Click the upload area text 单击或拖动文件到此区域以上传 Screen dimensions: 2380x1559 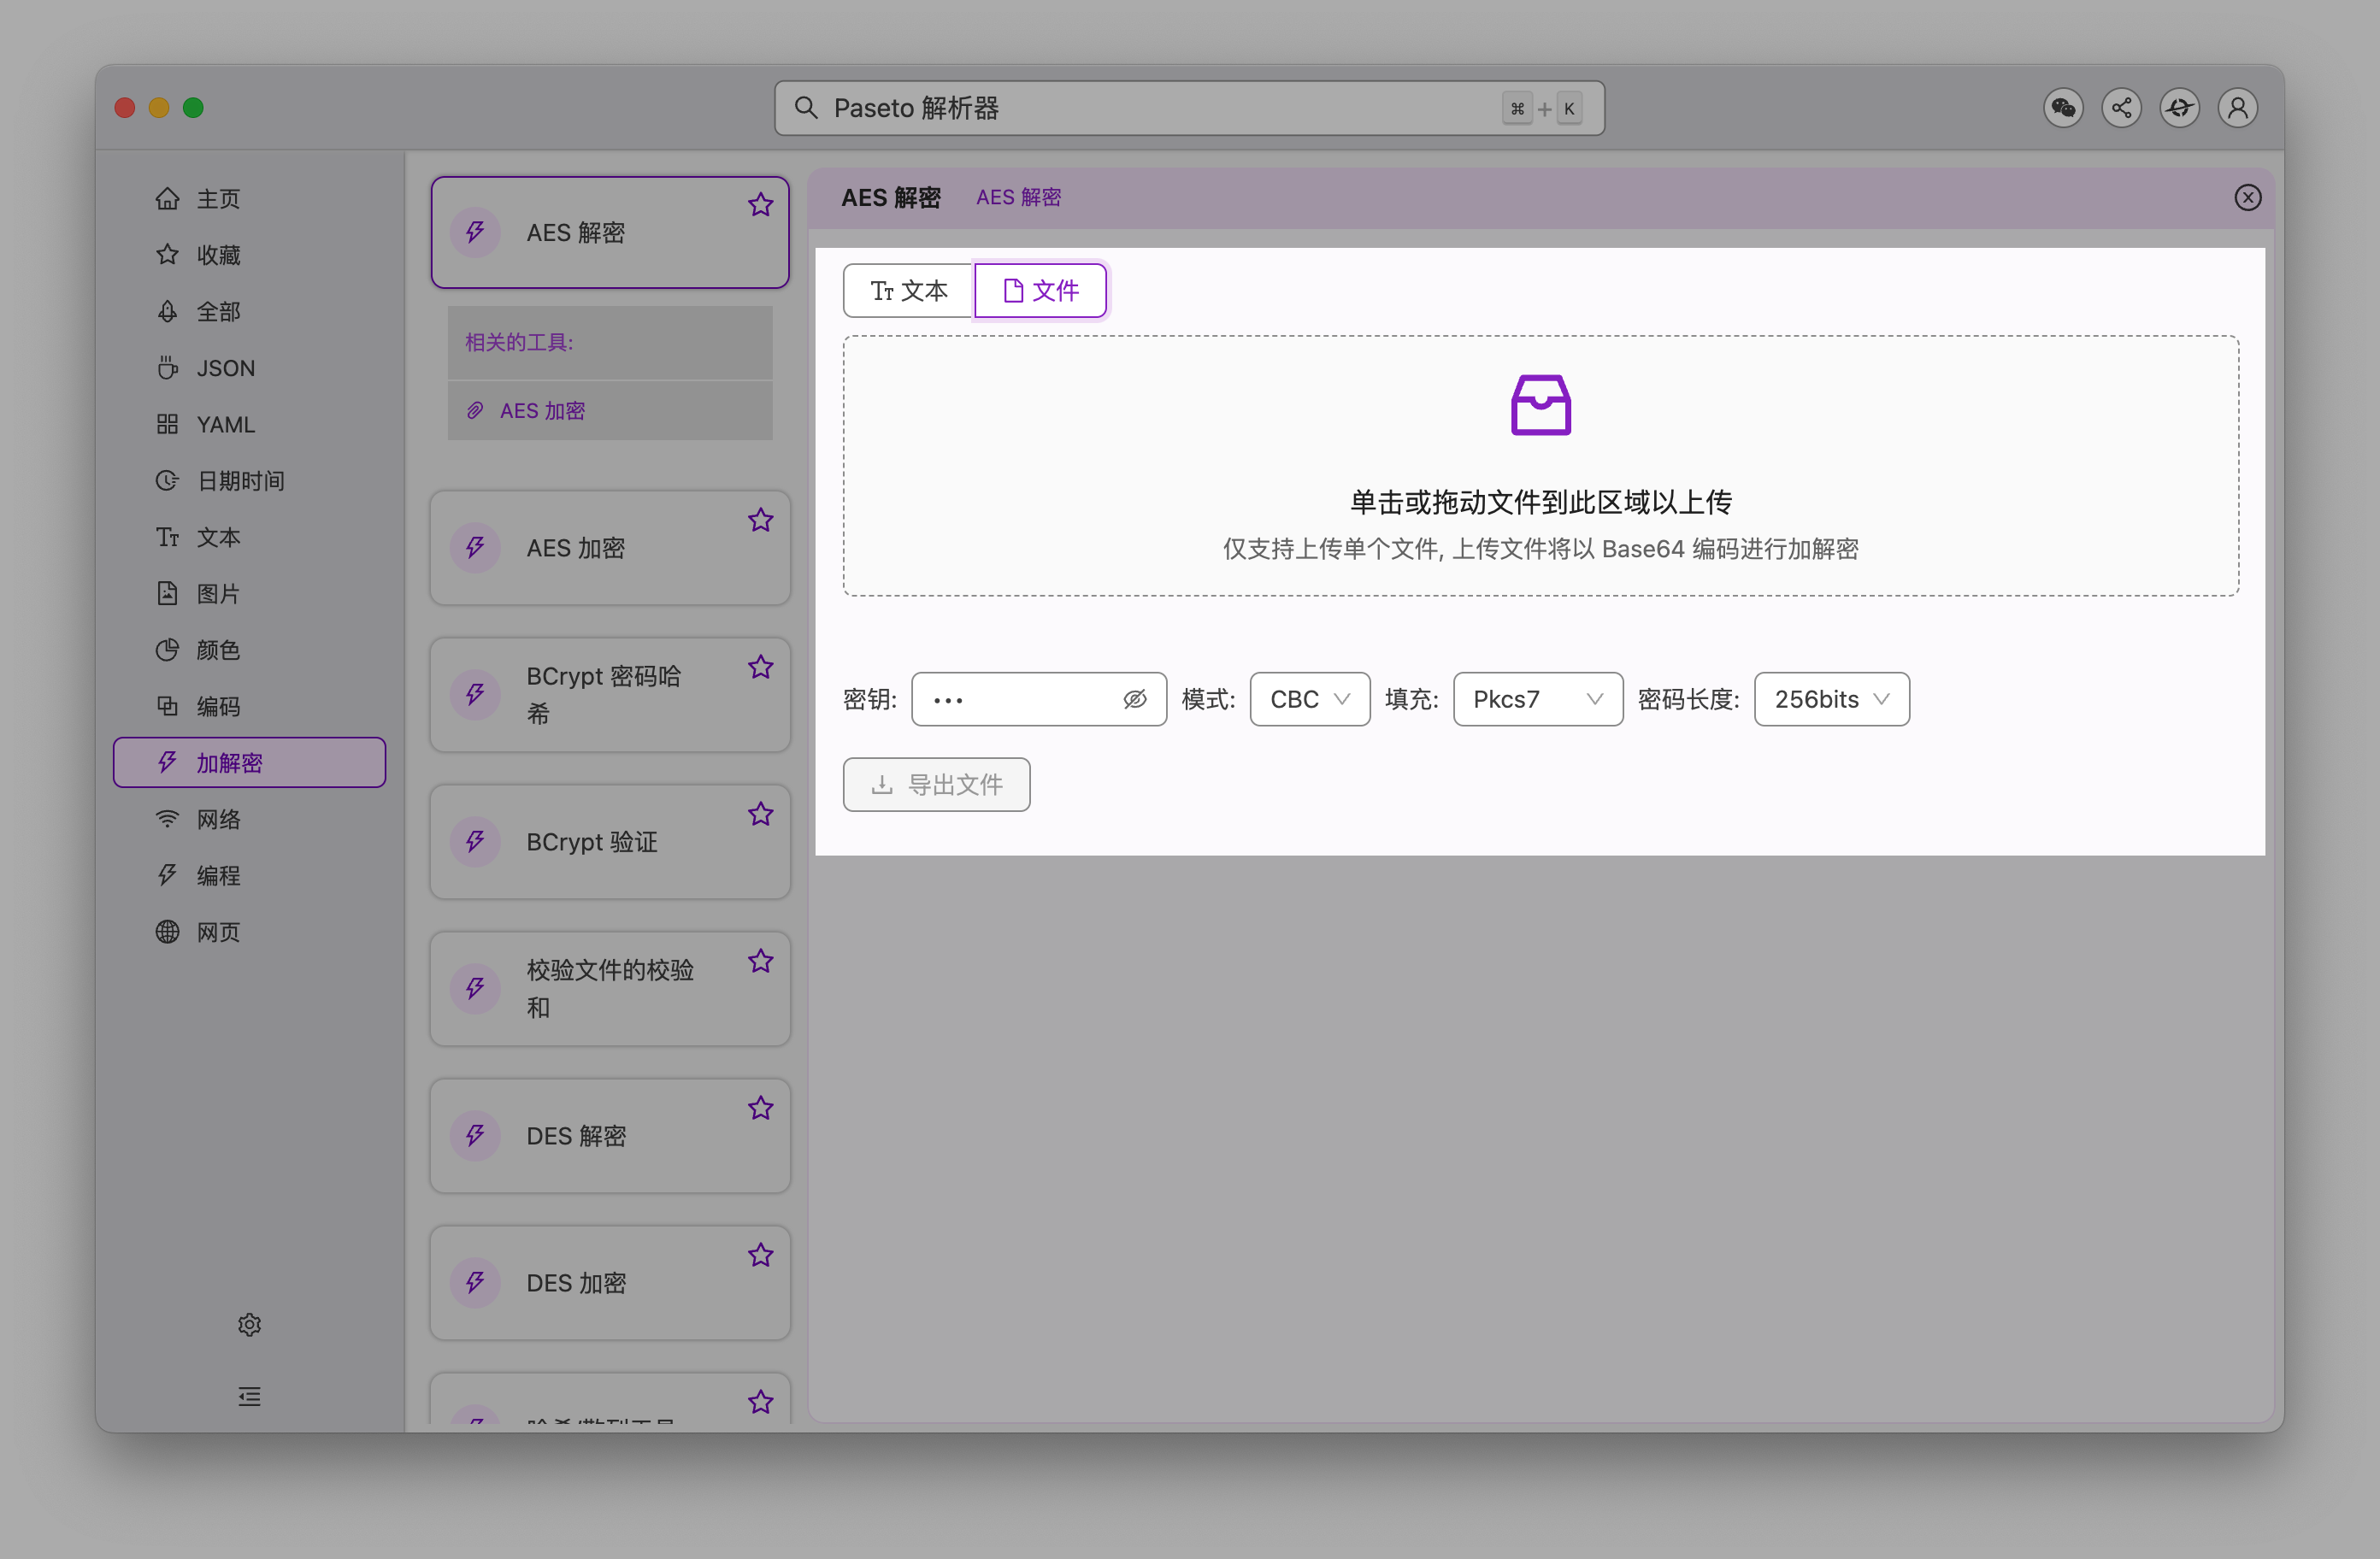pos(1540,502)
